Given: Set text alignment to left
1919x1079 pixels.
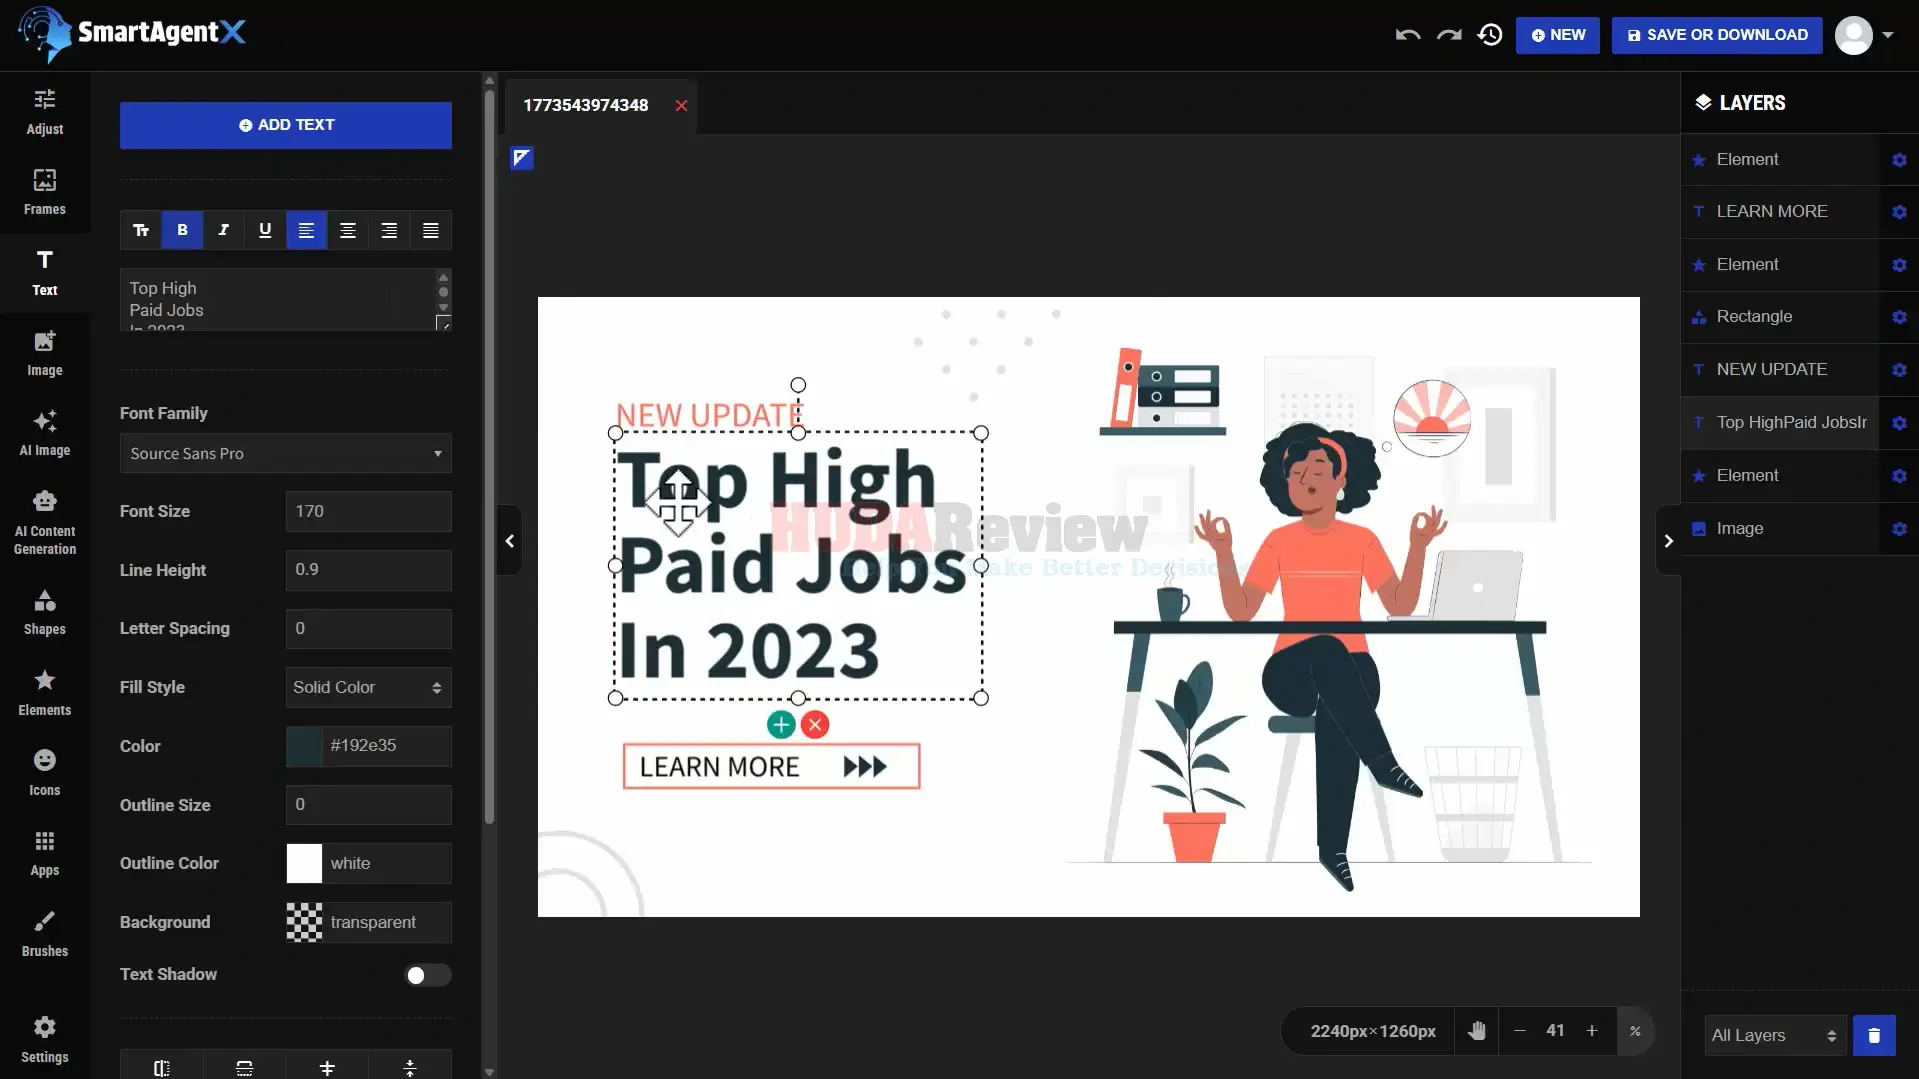Looking at the screenshot, I should tap(306, 230).
